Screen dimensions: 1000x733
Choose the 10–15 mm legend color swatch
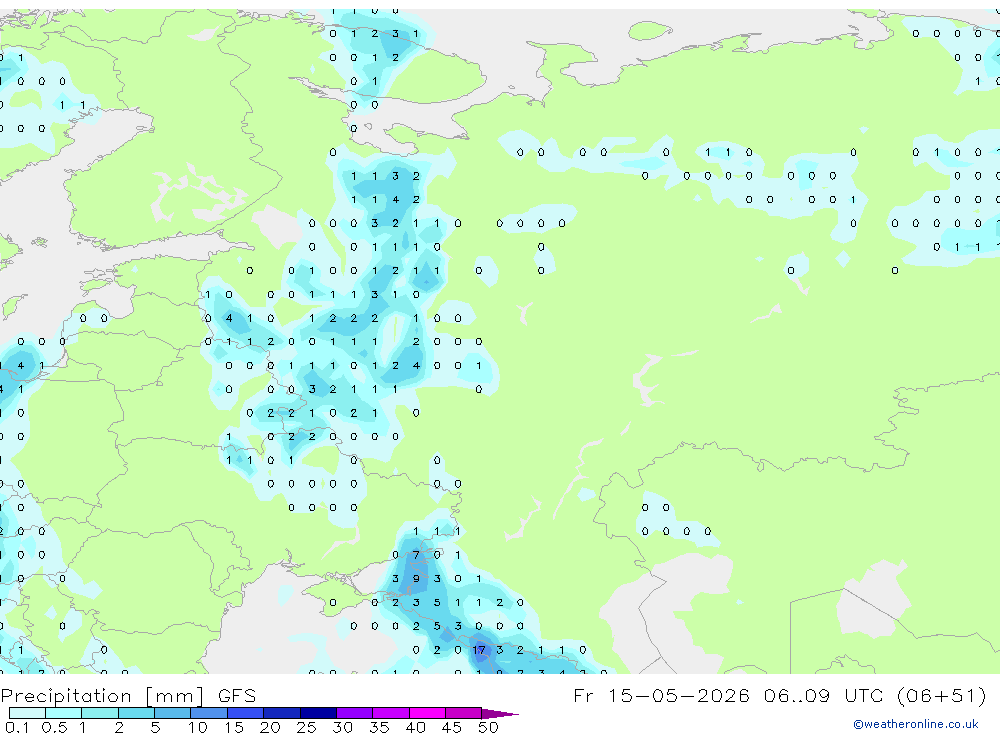click(x=209, y=713)
